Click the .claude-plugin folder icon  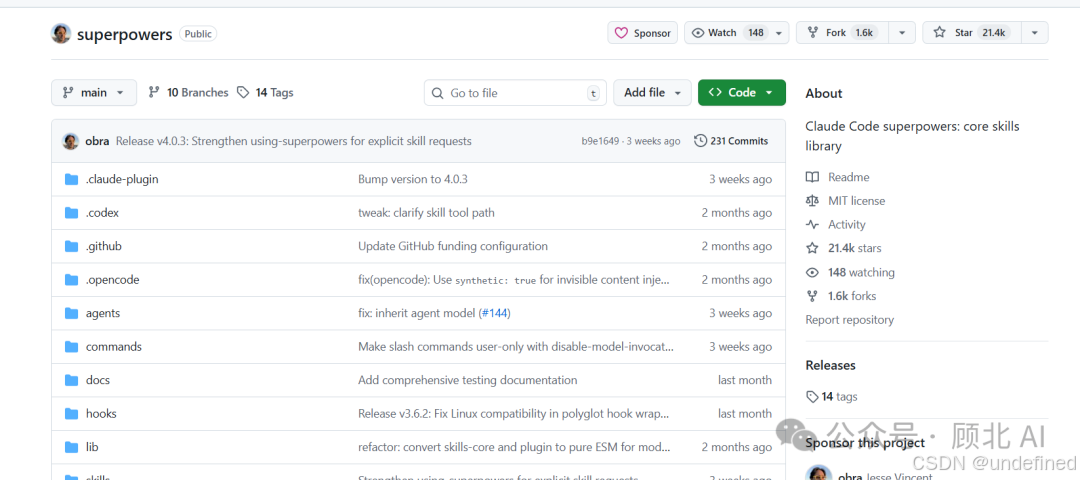(x=72, y=179)
